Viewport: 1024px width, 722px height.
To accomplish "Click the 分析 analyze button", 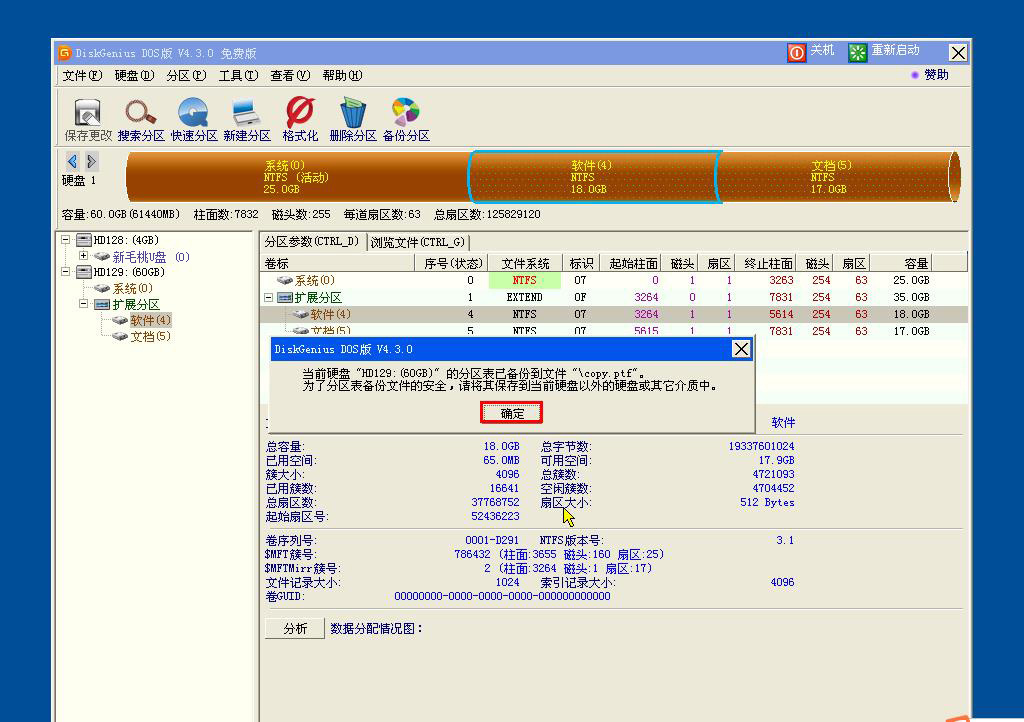I will click(x=295, y=629).
